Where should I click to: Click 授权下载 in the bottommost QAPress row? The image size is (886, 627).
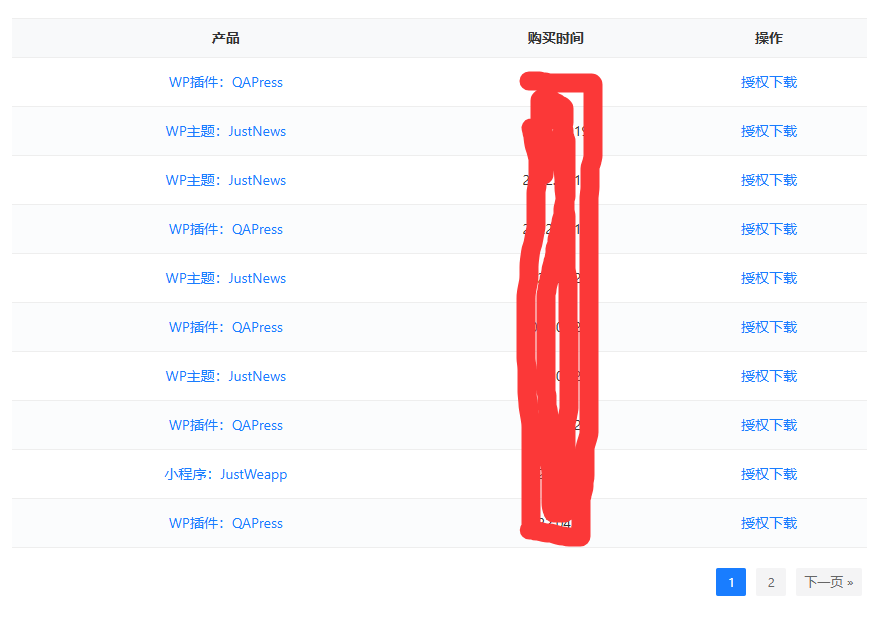pos(768,523)
